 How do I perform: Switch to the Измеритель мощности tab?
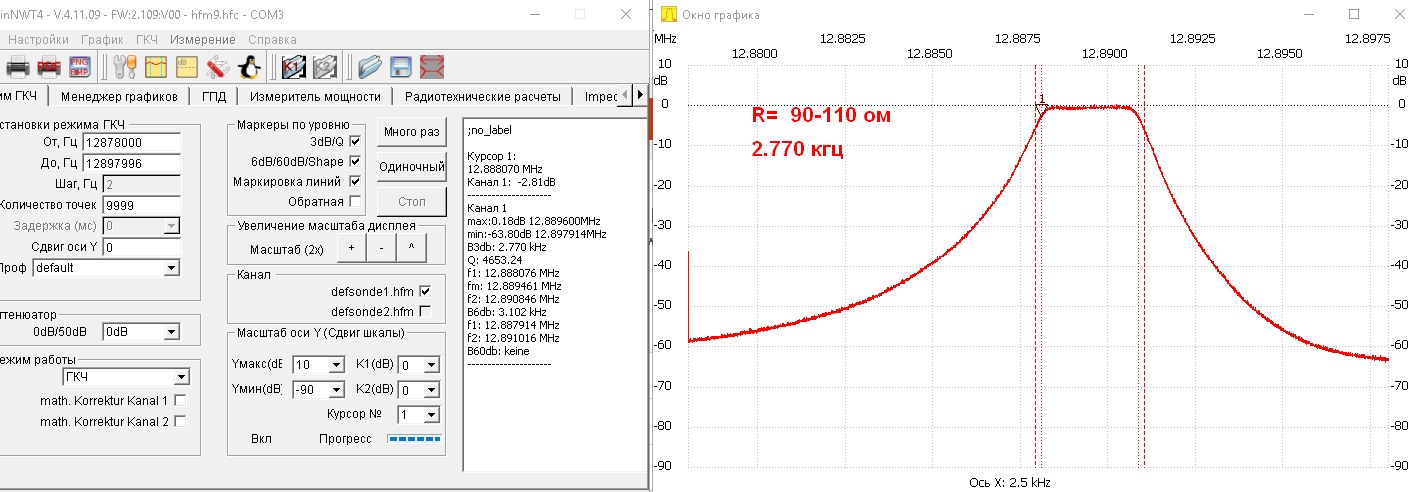click(315, 97)
